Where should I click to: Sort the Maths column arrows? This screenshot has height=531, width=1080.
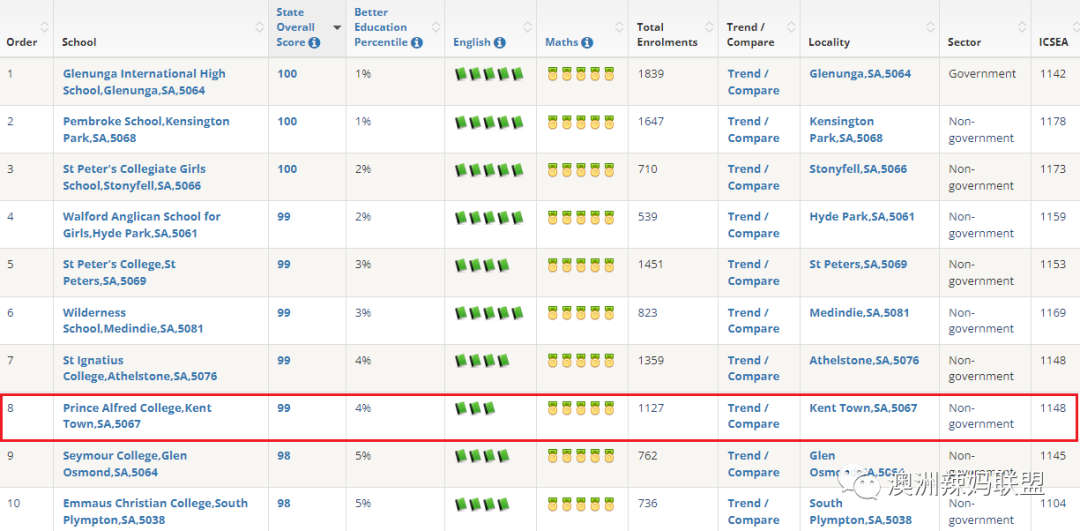(x=619, y=27)
